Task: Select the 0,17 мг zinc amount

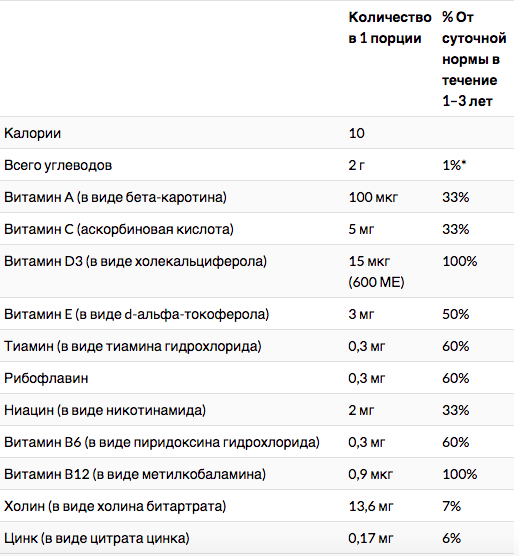Action: coord(371,538)
